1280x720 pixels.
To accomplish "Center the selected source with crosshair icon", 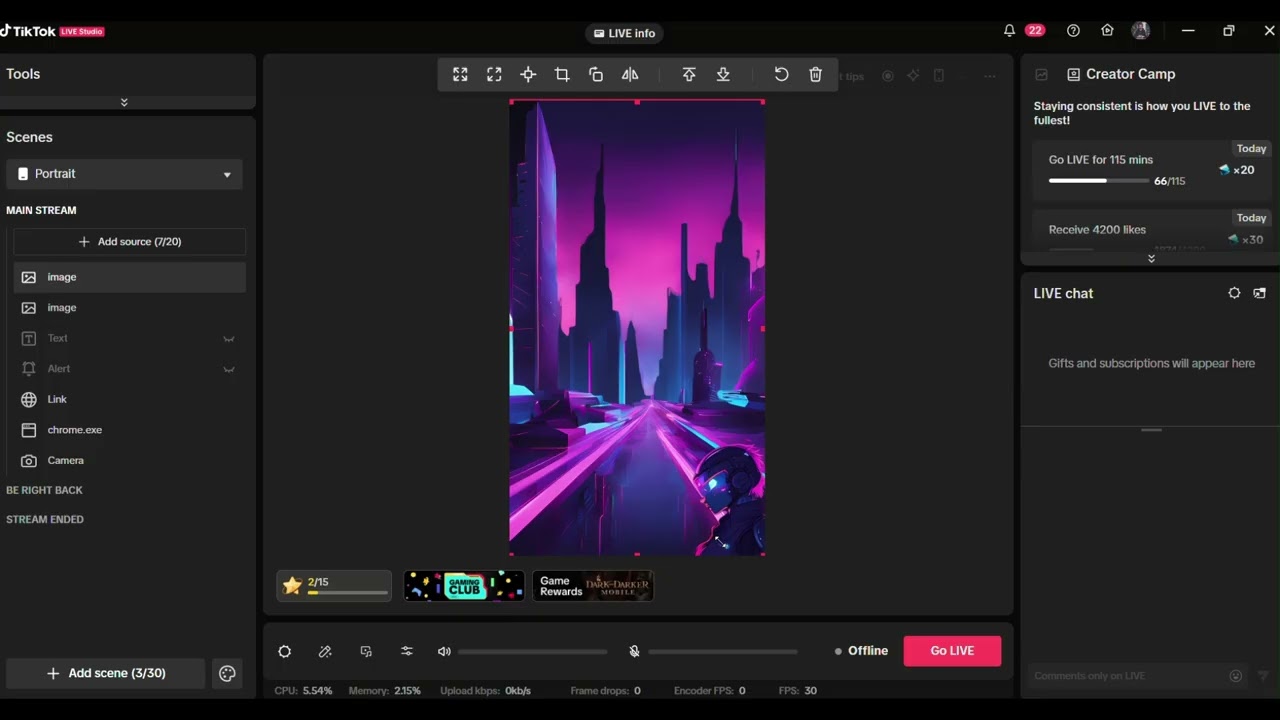I will click(528, 75).
